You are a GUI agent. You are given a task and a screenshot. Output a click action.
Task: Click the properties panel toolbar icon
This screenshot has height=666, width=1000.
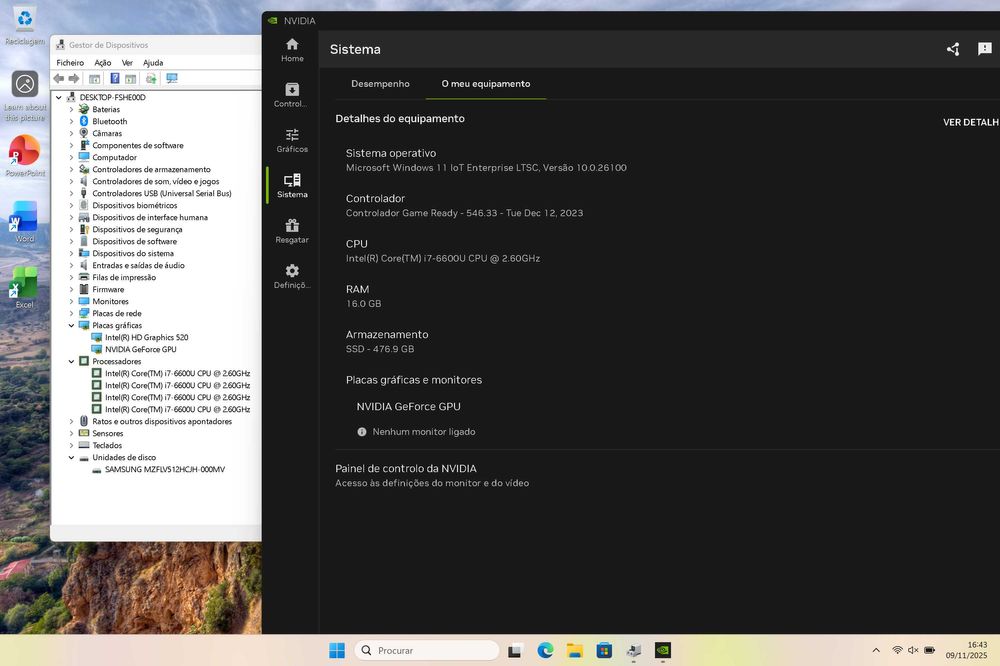coord(131,78)
